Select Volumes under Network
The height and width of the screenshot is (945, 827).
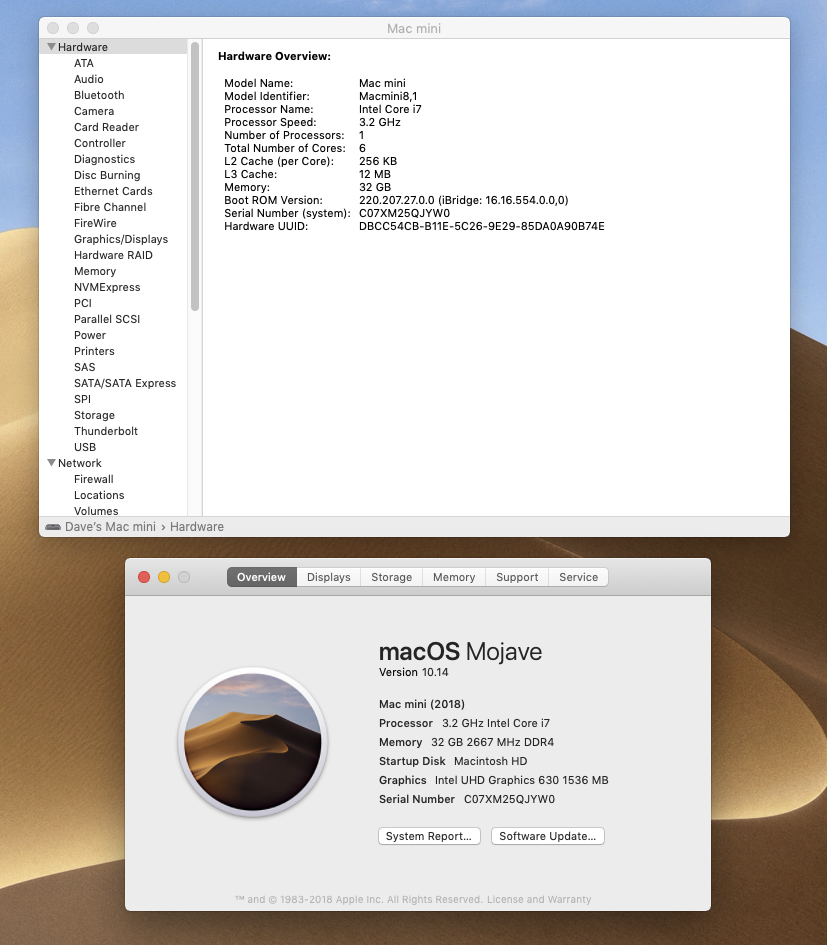[96, 510]
